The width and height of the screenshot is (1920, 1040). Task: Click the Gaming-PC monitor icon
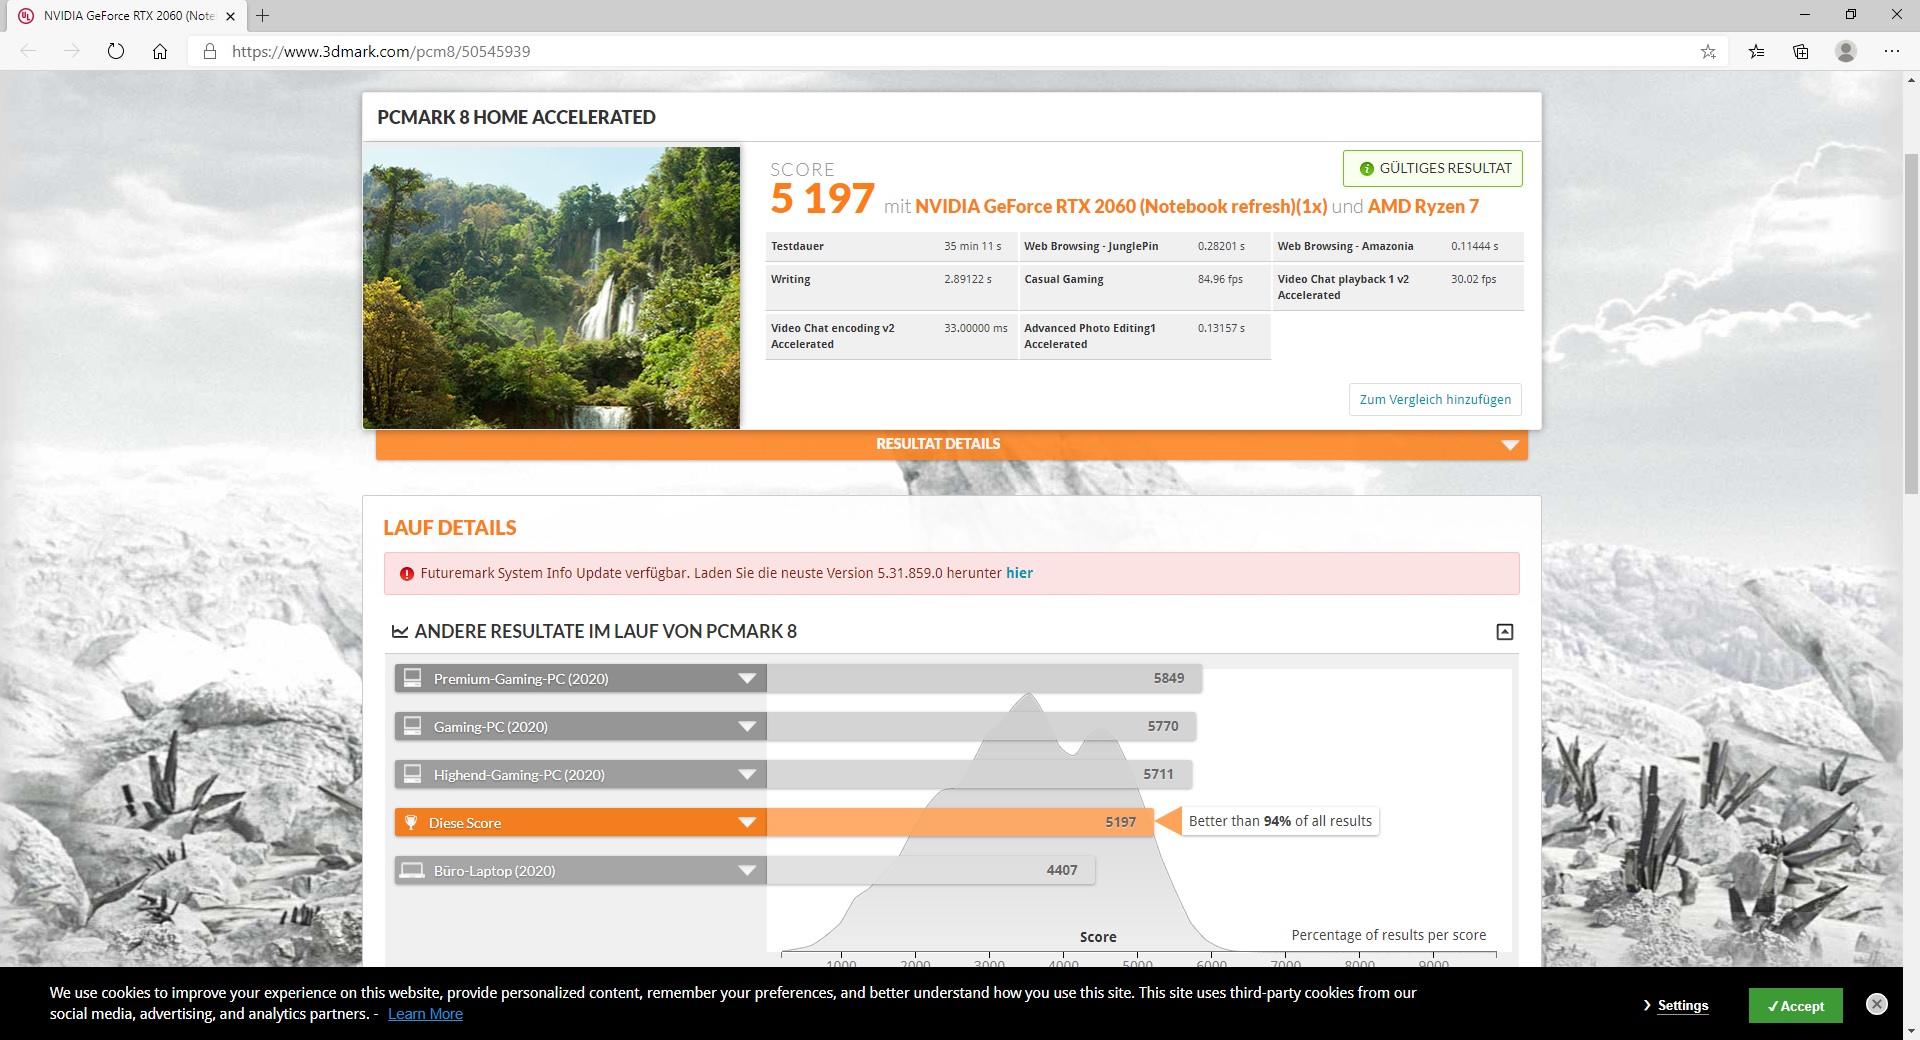tap(412, 726)
